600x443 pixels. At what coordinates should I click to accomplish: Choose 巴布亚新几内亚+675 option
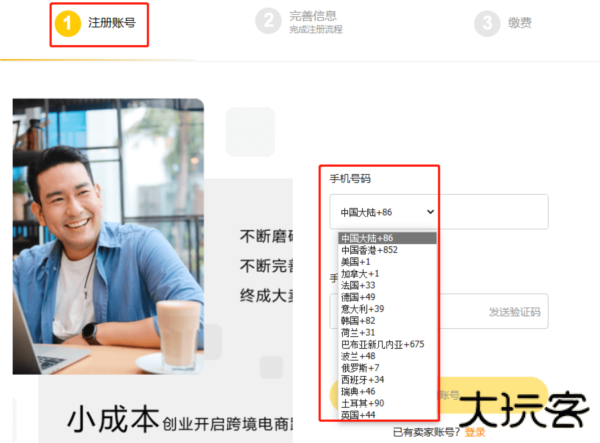(387, 344)
